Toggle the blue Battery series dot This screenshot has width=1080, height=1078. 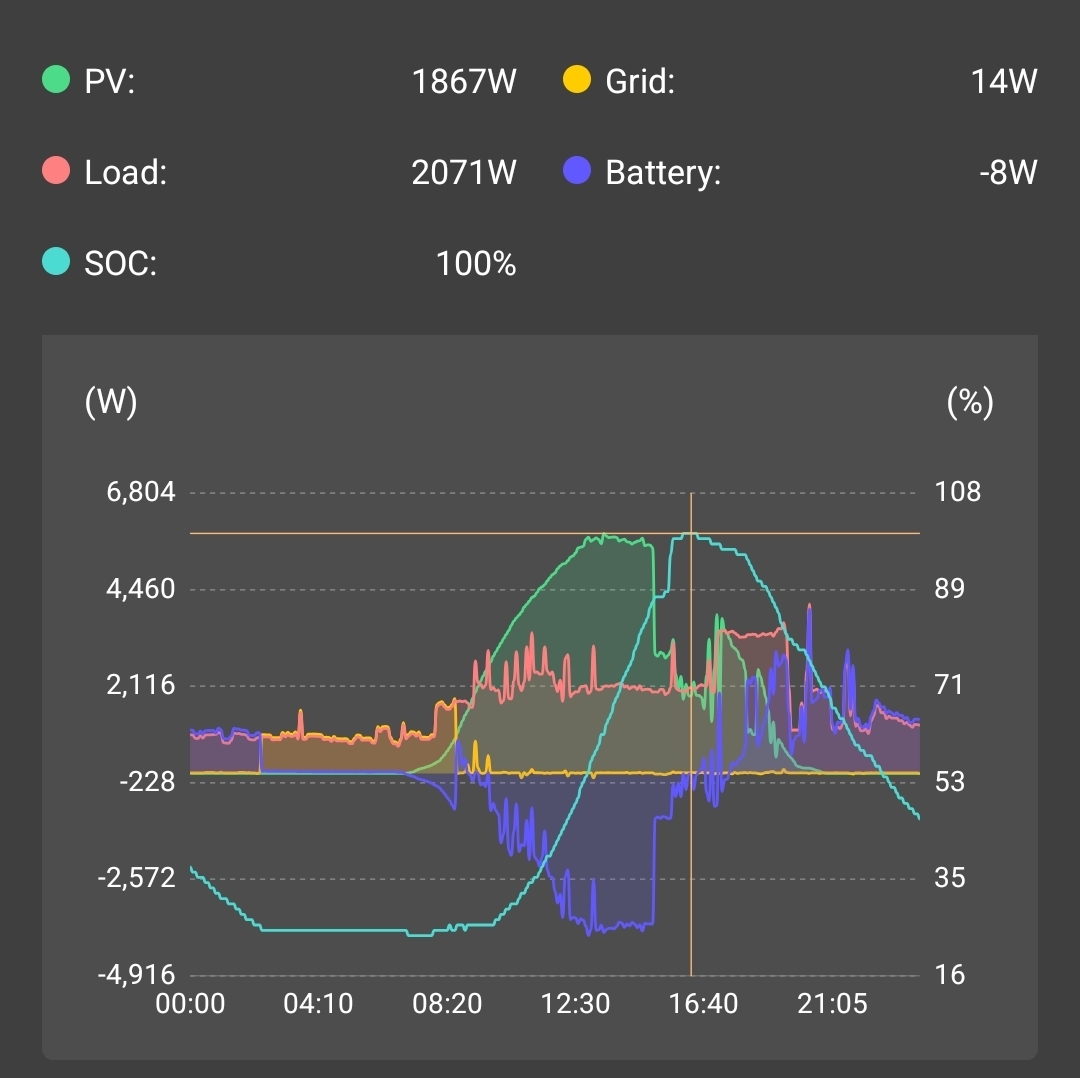tap(577, 170)
